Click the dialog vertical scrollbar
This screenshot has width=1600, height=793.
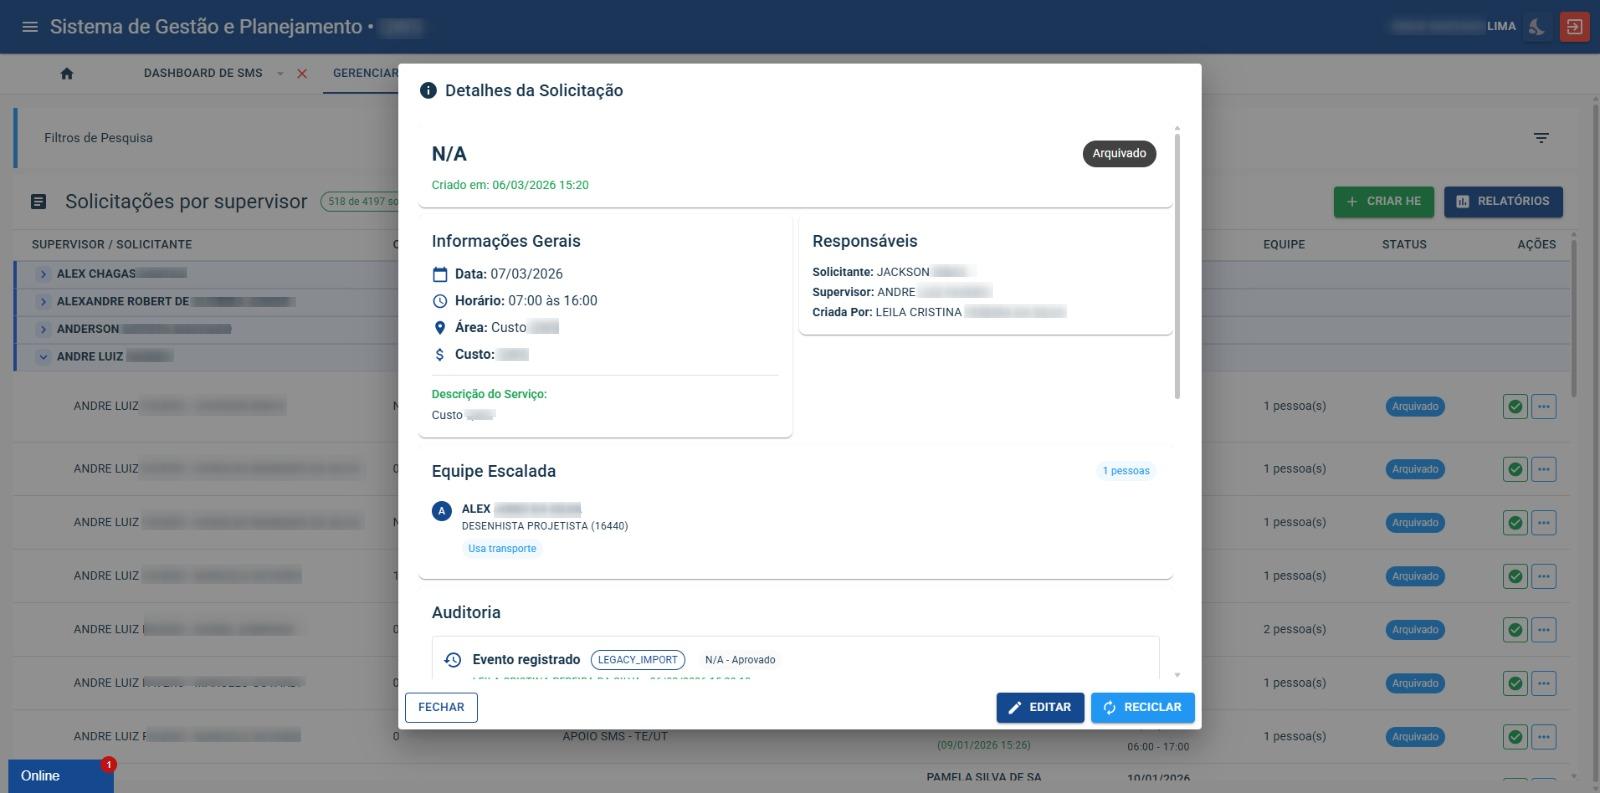click(1177, 265)
